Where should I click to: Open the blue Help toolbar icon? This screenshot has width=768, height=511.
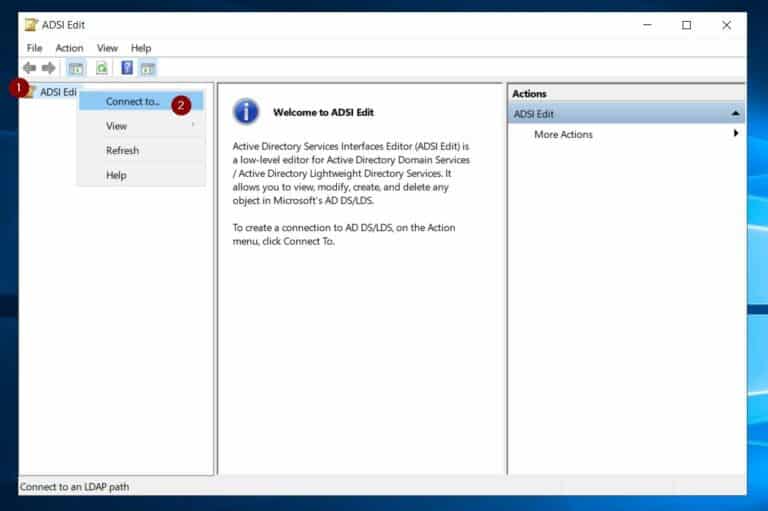click(127, 68)
